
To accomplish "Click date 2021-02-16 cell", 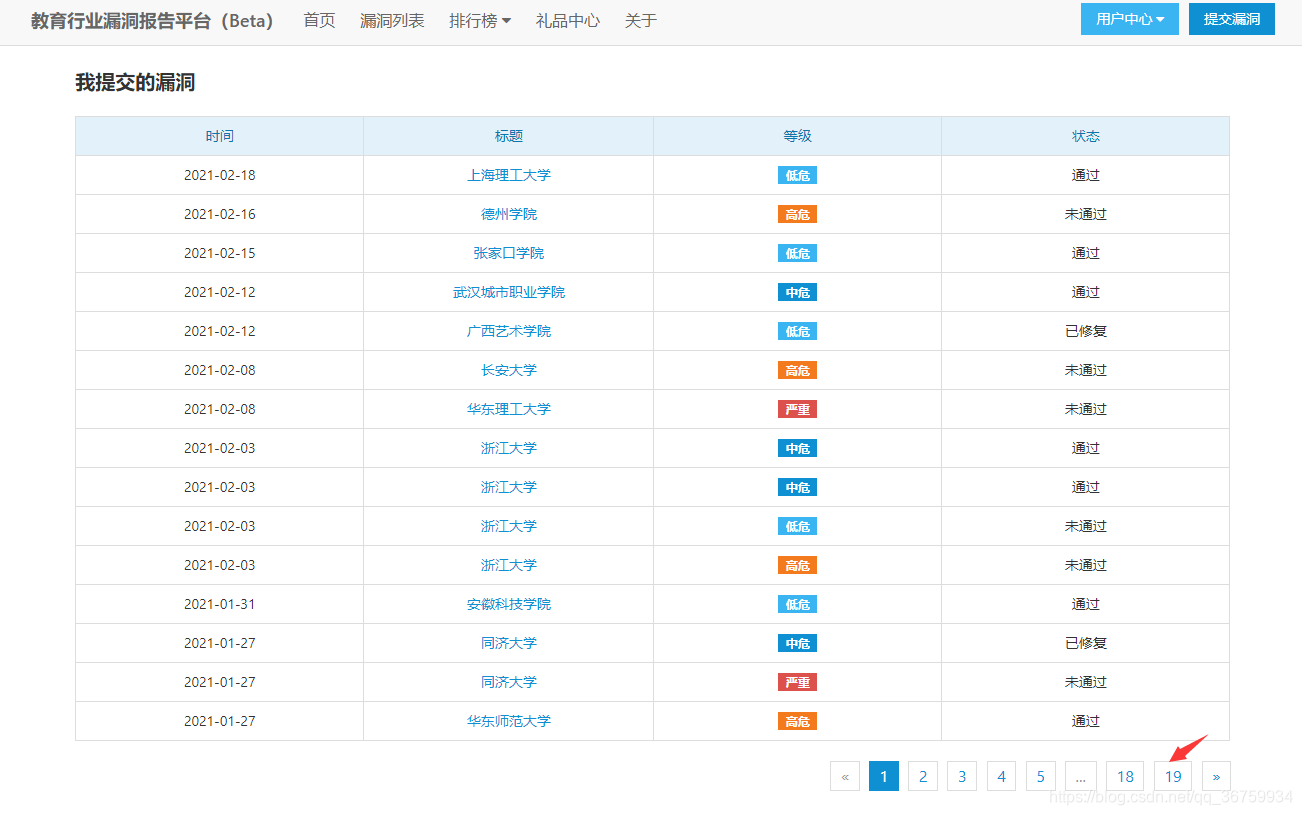I will pos(220,214).
